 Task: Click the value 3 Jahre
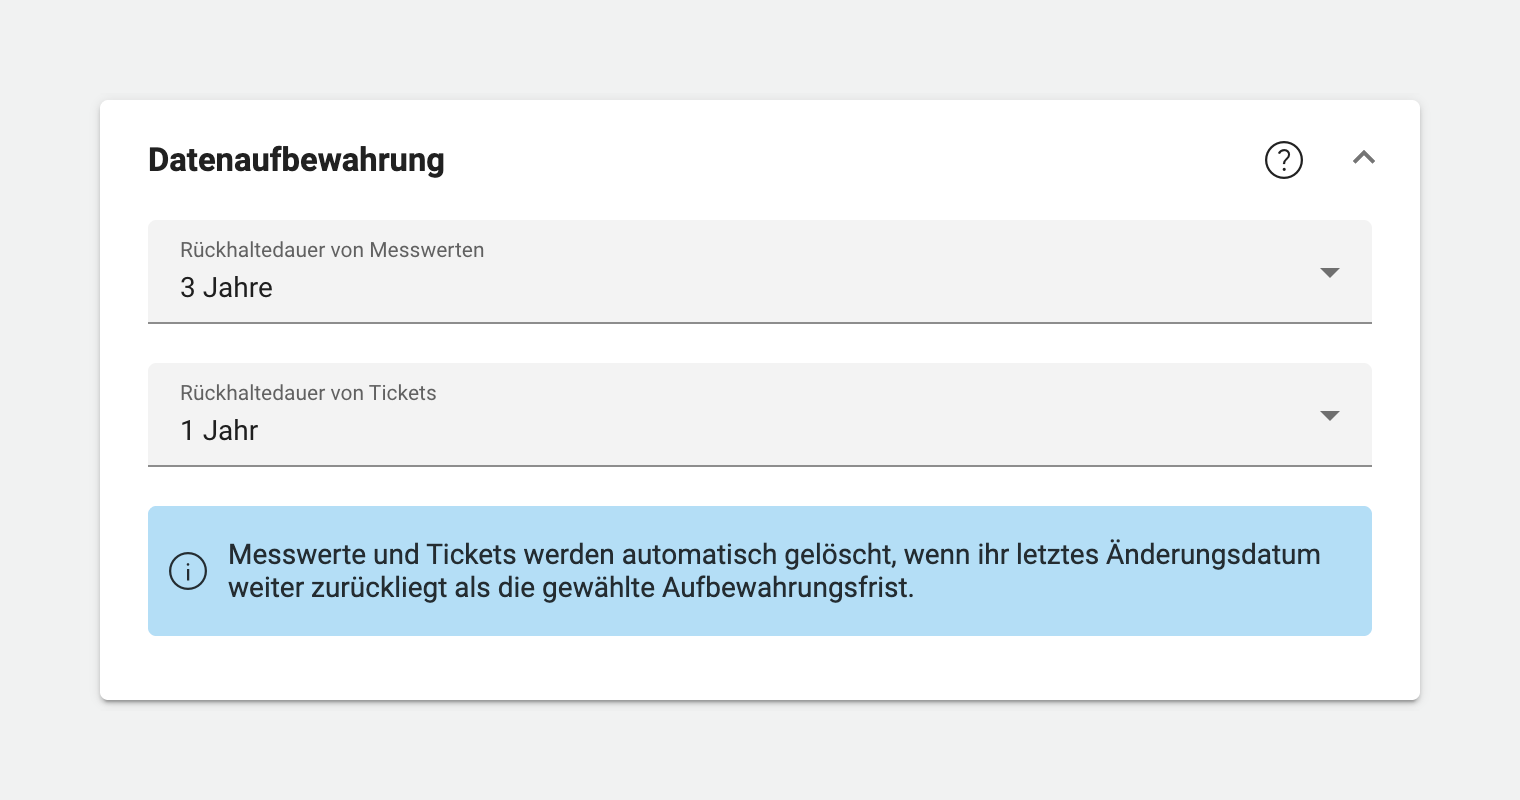pyautogui.click(x=226, y=288)
